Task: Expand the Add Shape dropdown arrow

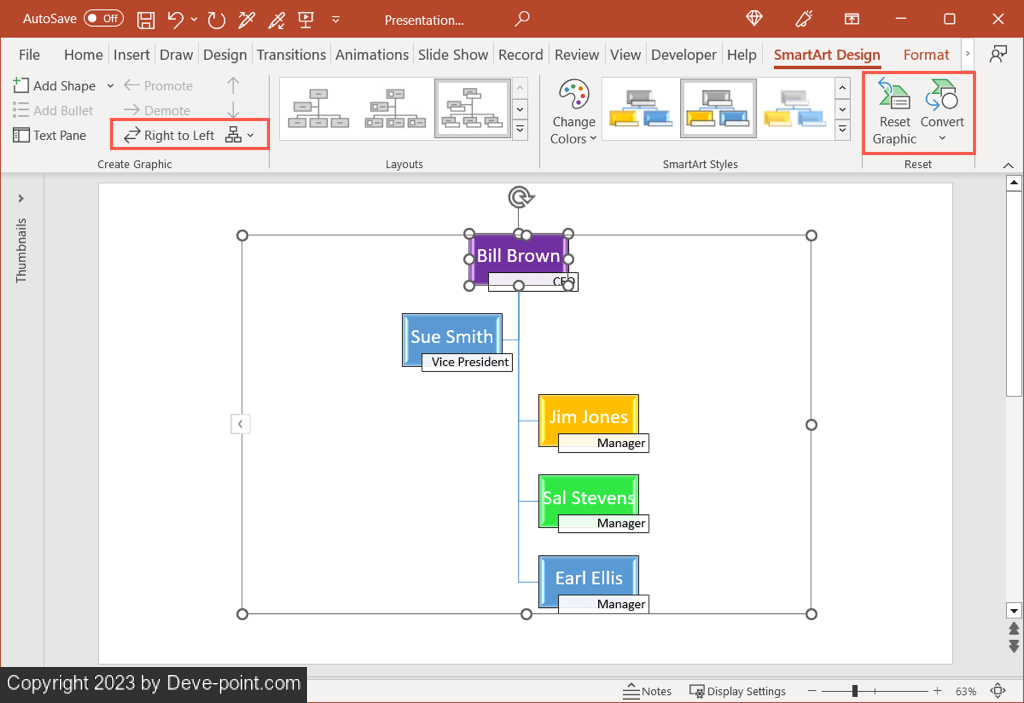Action: (x=110, y=86)
